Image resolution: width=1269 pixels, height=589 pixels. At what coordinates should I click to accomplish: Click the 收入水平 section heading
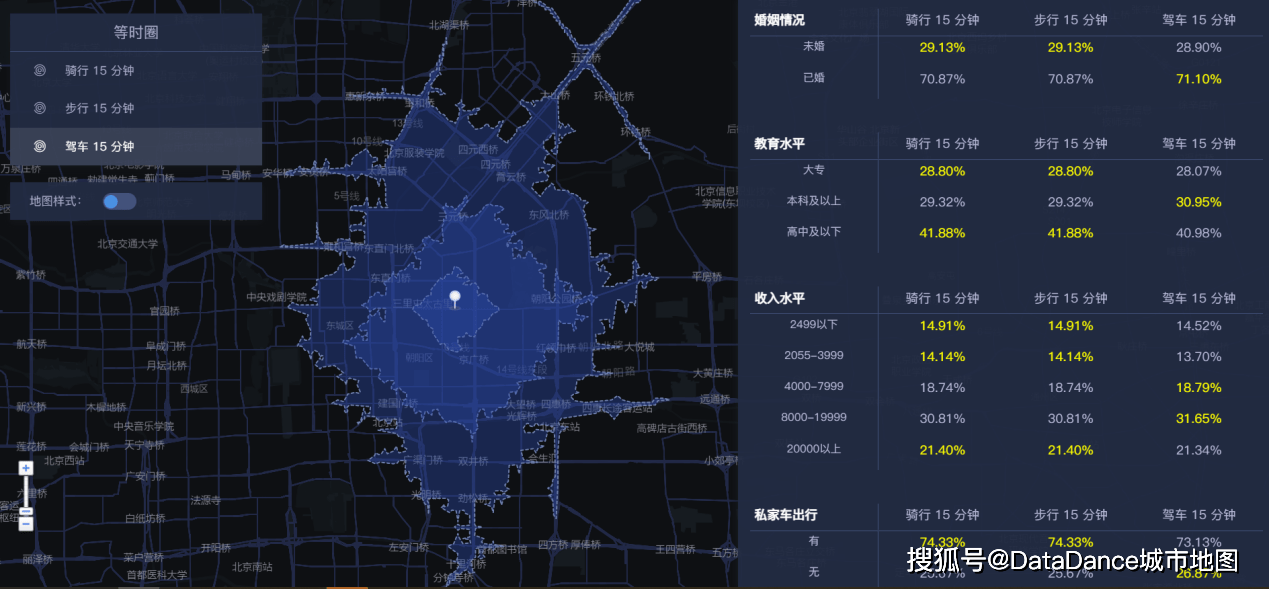click(x=779, y=298)
